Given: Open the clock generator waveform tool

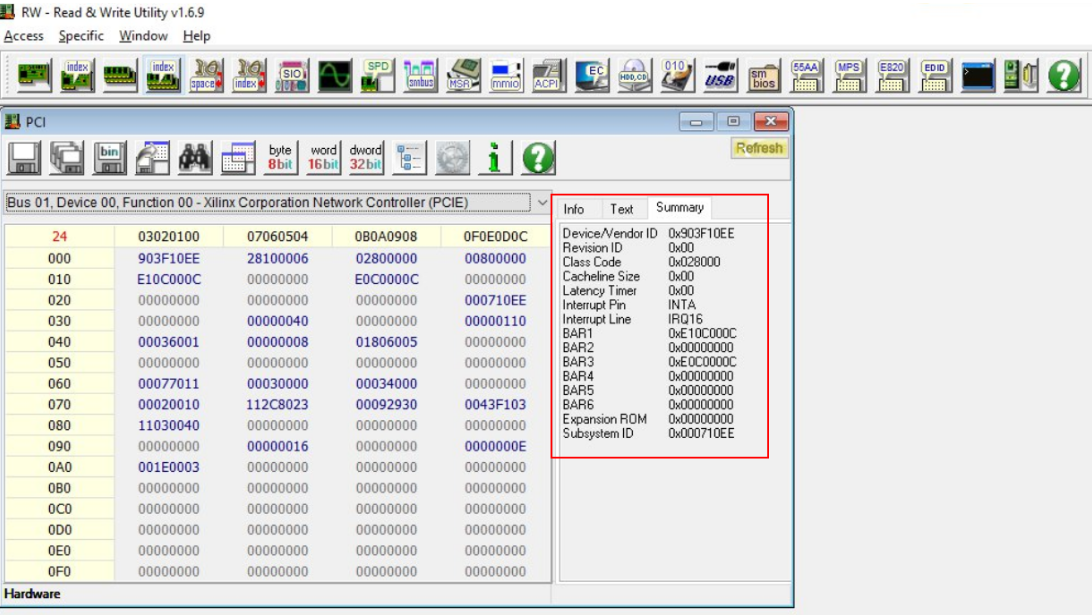Looking at the screenshot, I should tap(335, 75).
